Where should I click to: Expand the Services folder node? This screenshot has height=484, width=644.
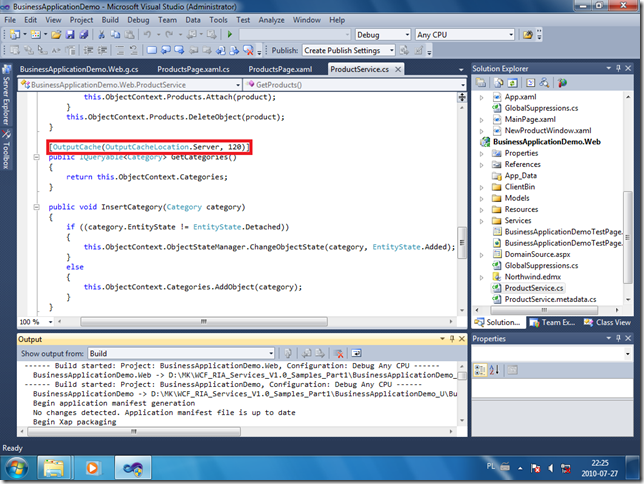(485, 220)
